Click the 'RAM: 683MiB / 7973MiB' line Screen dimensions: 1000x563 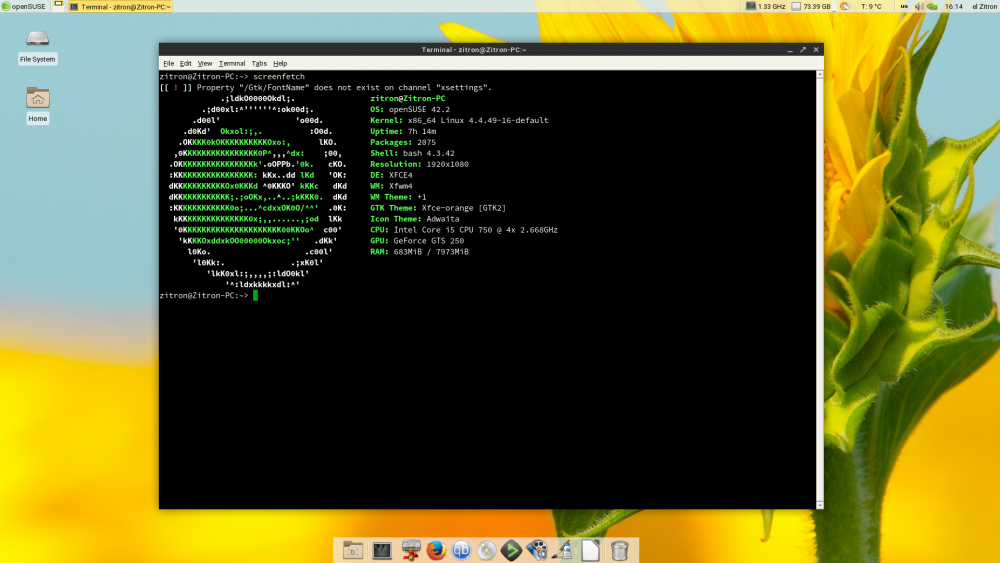(x=419, y=252)
